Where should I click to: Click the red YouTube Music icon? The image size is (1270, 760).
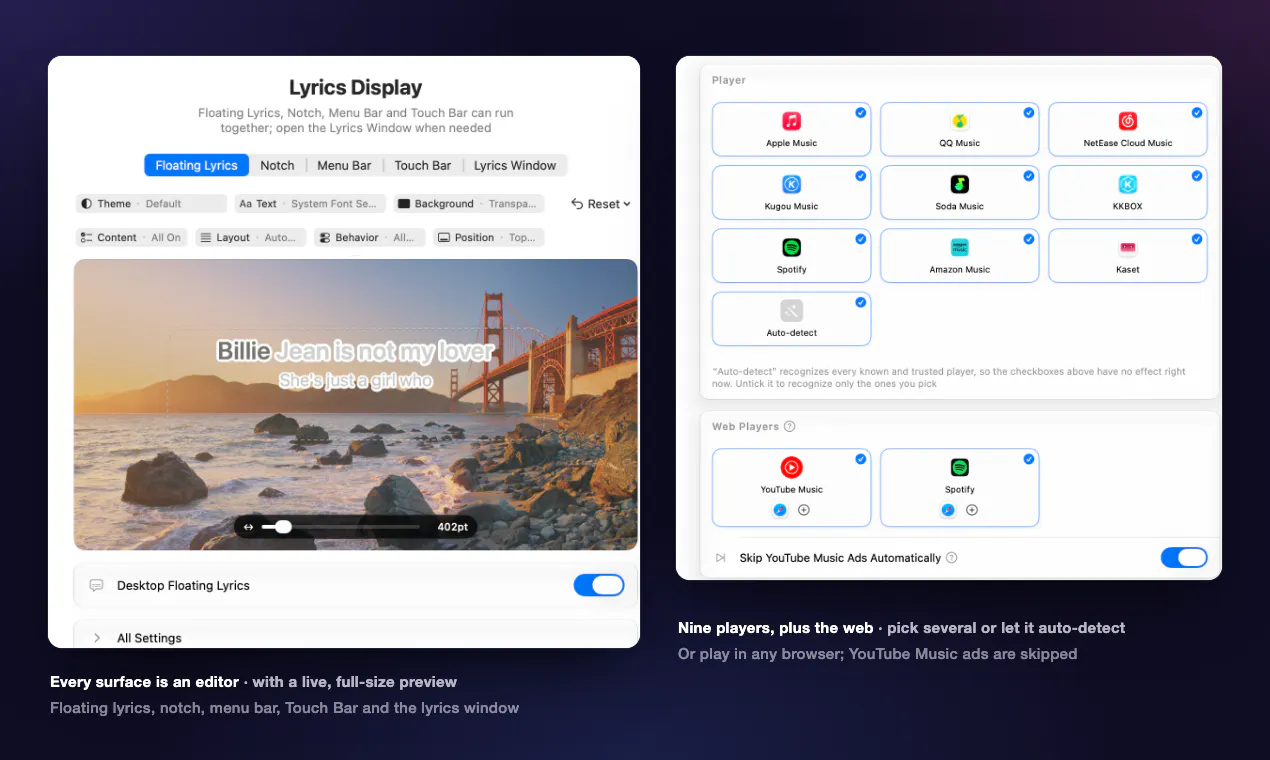tap(791, 467)
